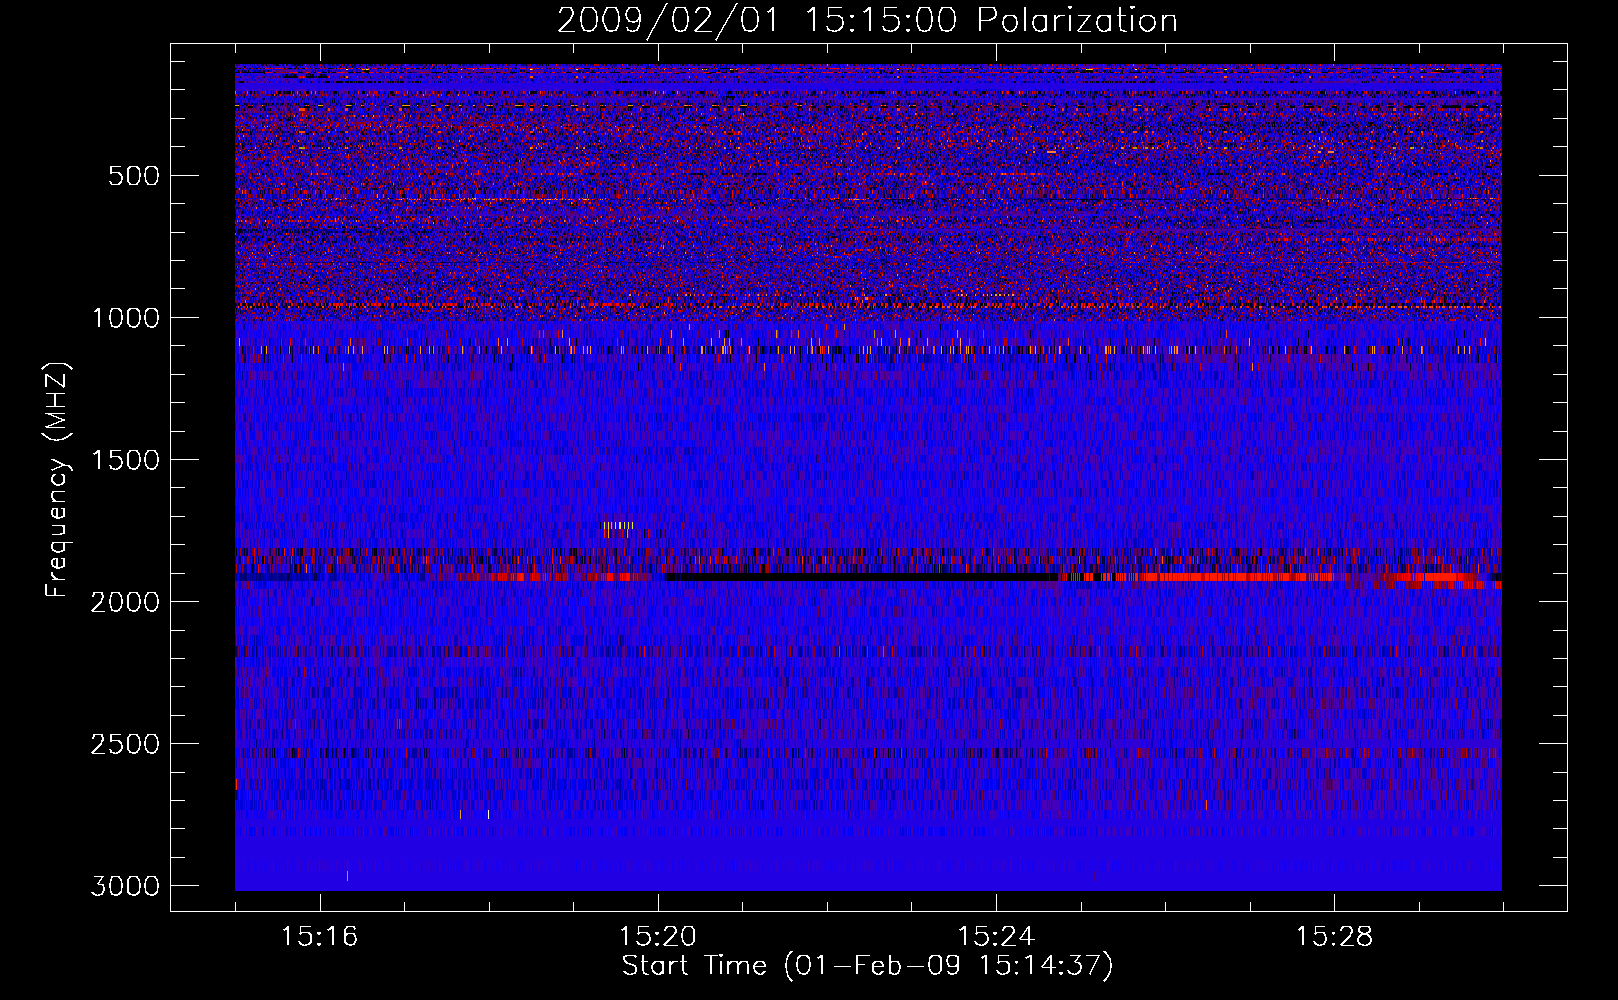The width and height of the screenshot is (1618, 1000).
Task: Click the plot title '2009/02/01 15:15:00 Polarization'
Action: tap(867, 21)
